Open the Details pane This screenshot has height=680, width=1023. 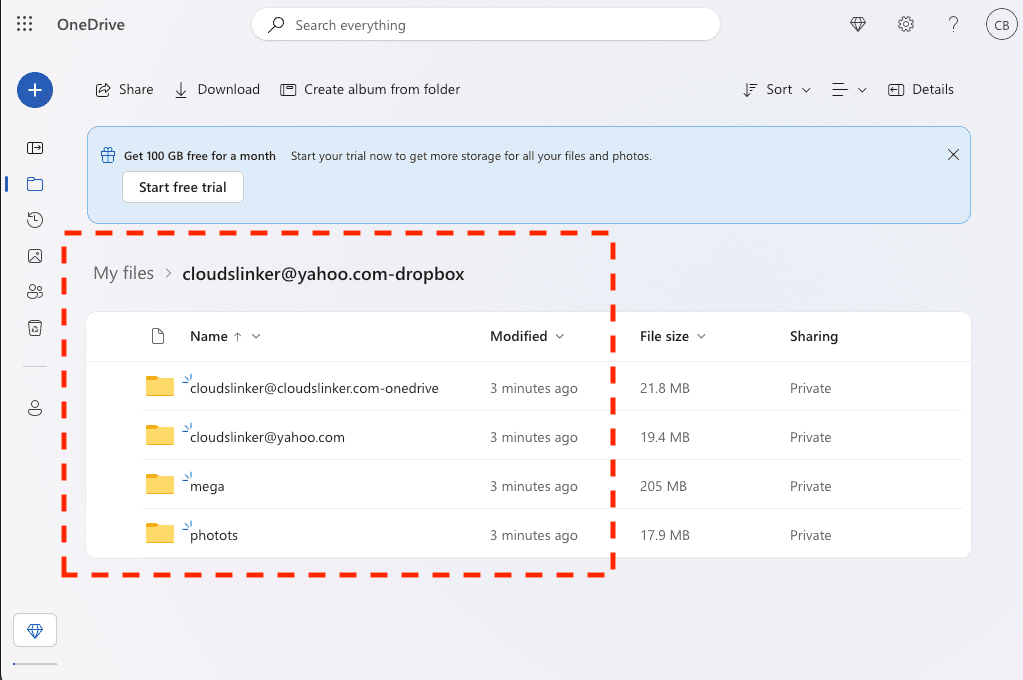921,89
